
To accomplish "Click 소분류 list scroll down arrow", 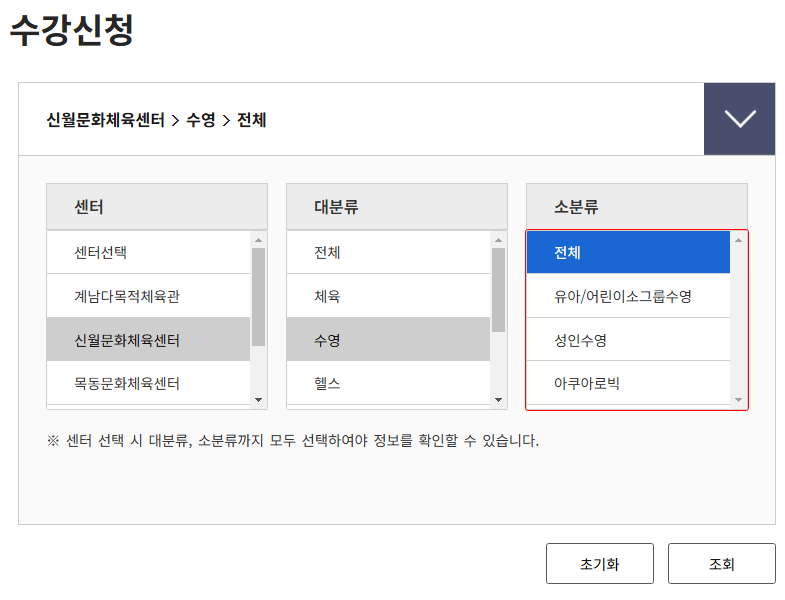I will pyautogui.click(x=738, y=400).
